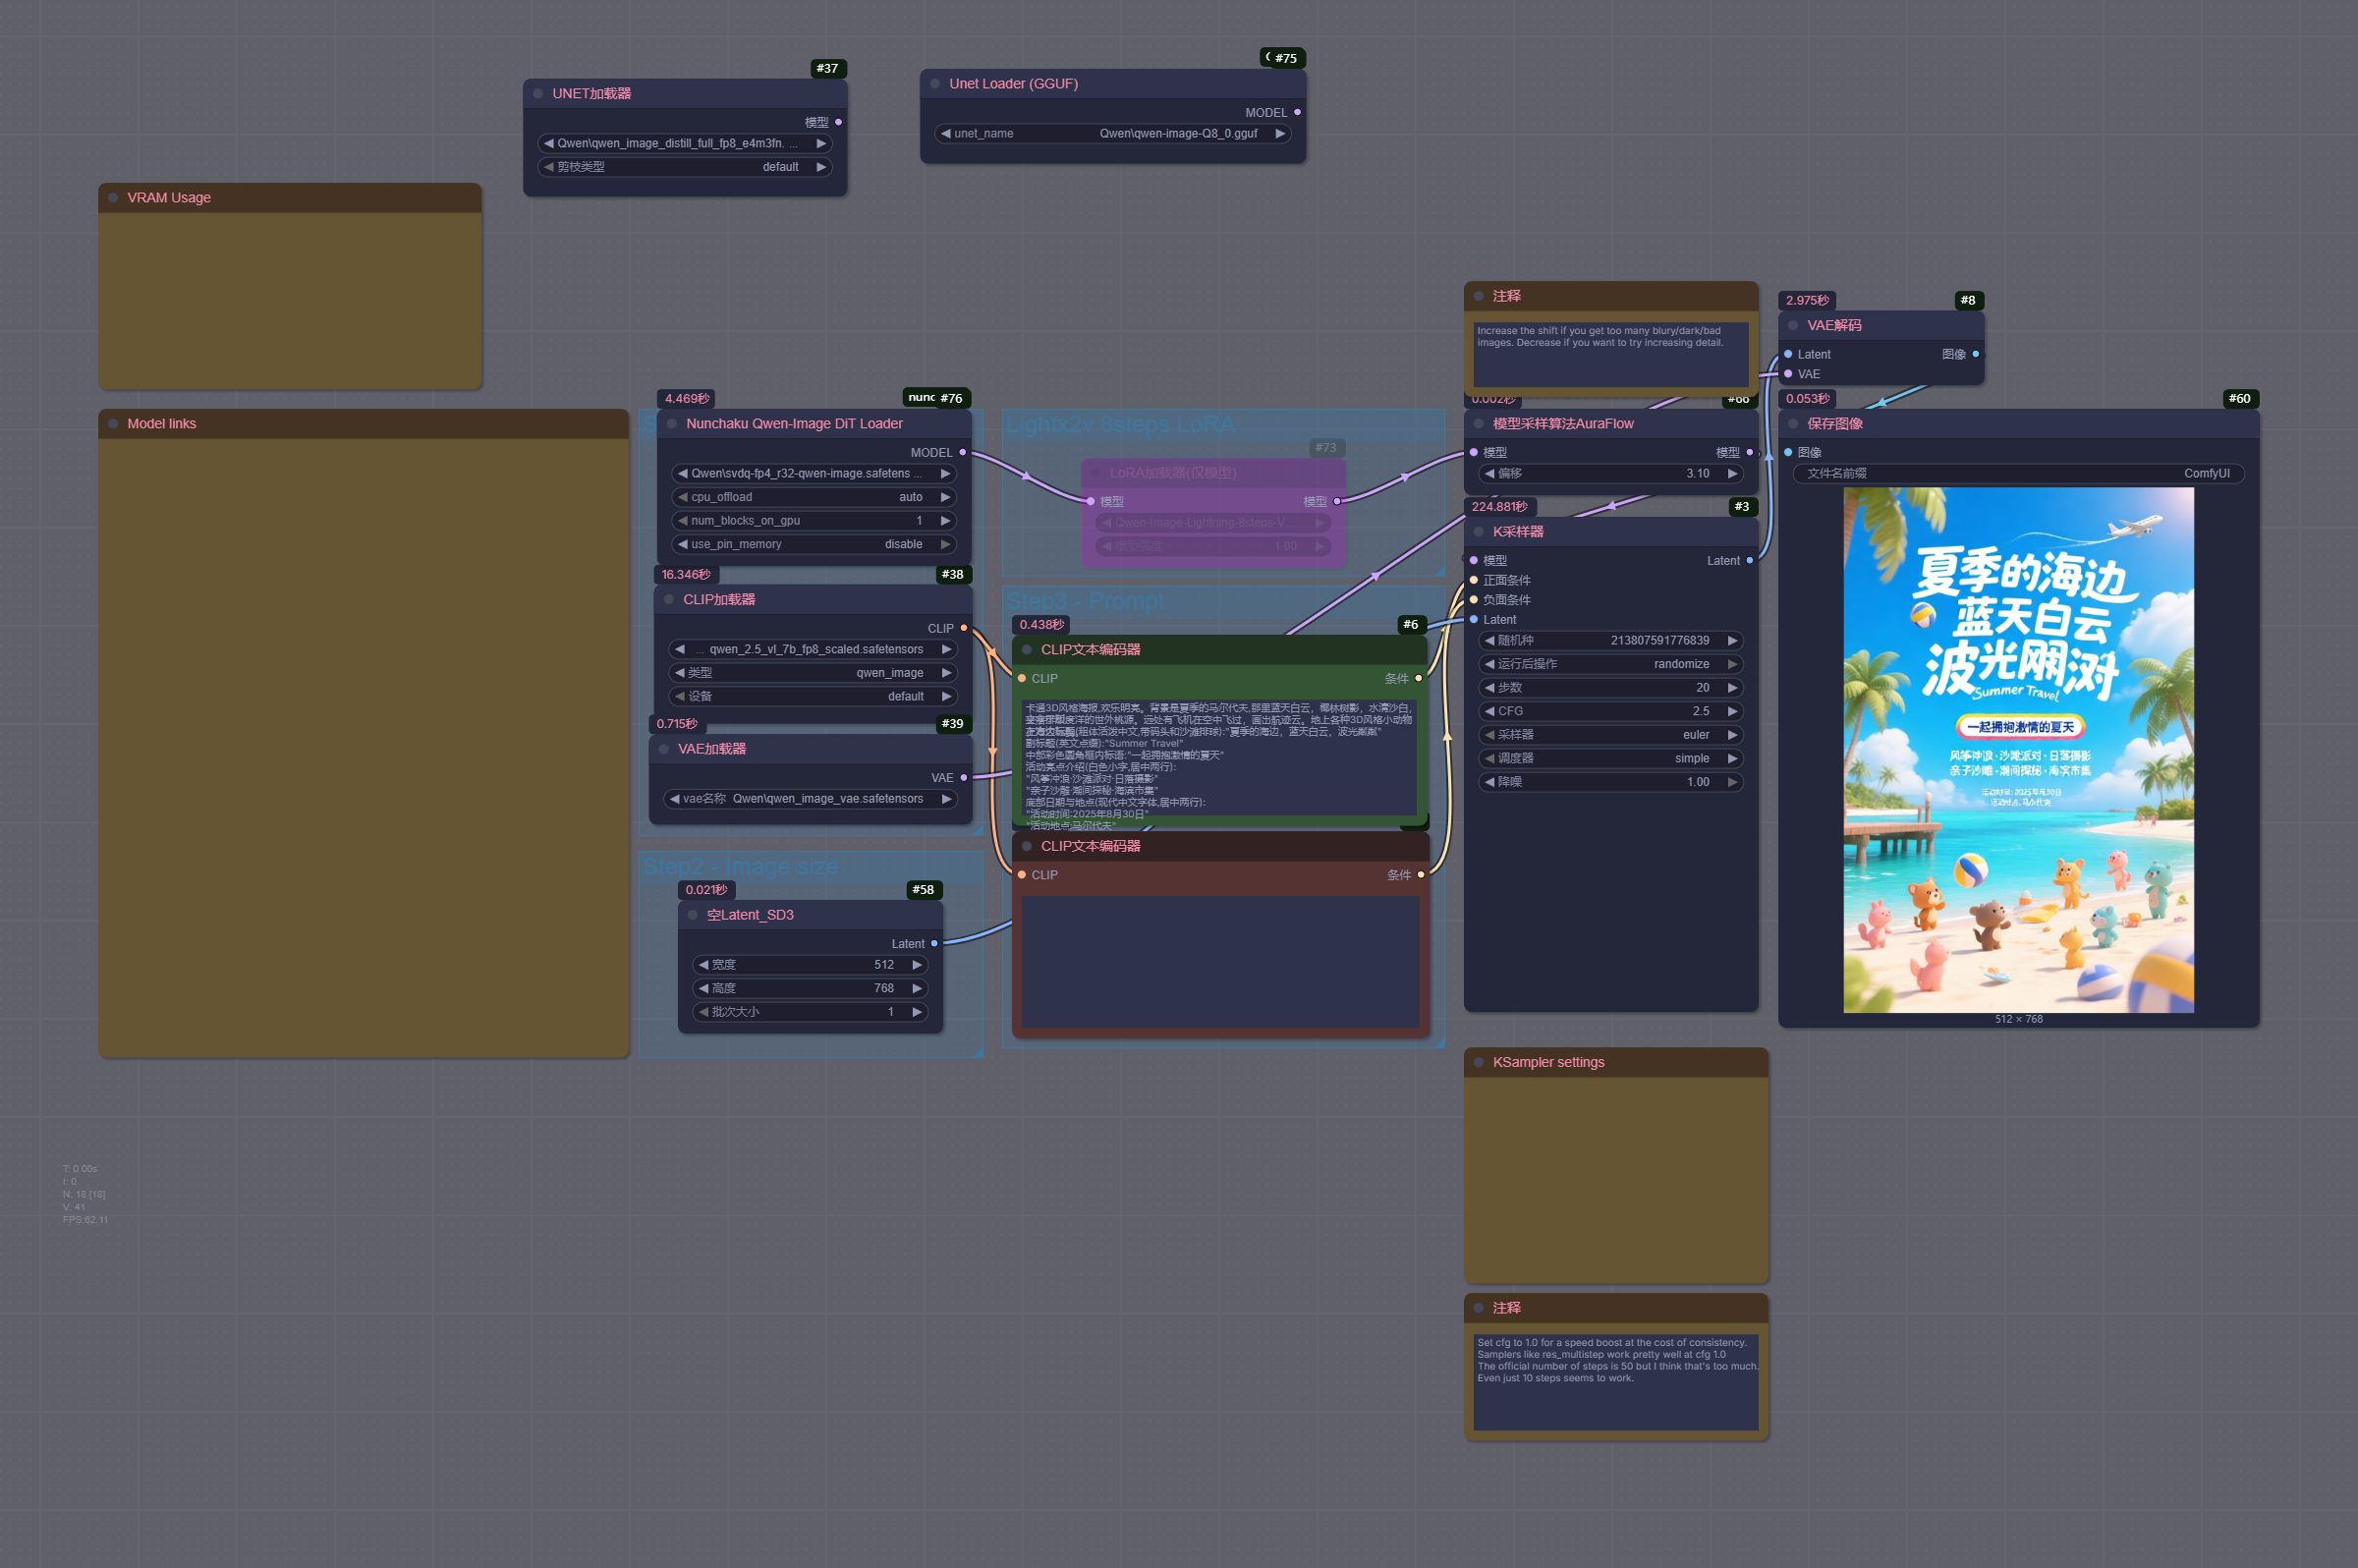
Task: Click the collapse dot on VAE解码 node
Action: [1793, 325]
